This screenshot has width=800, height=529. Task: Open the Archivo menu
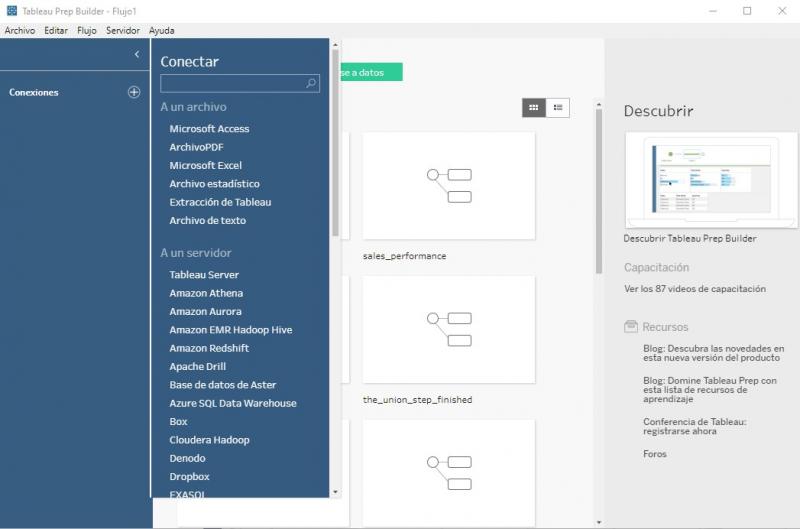19,31
